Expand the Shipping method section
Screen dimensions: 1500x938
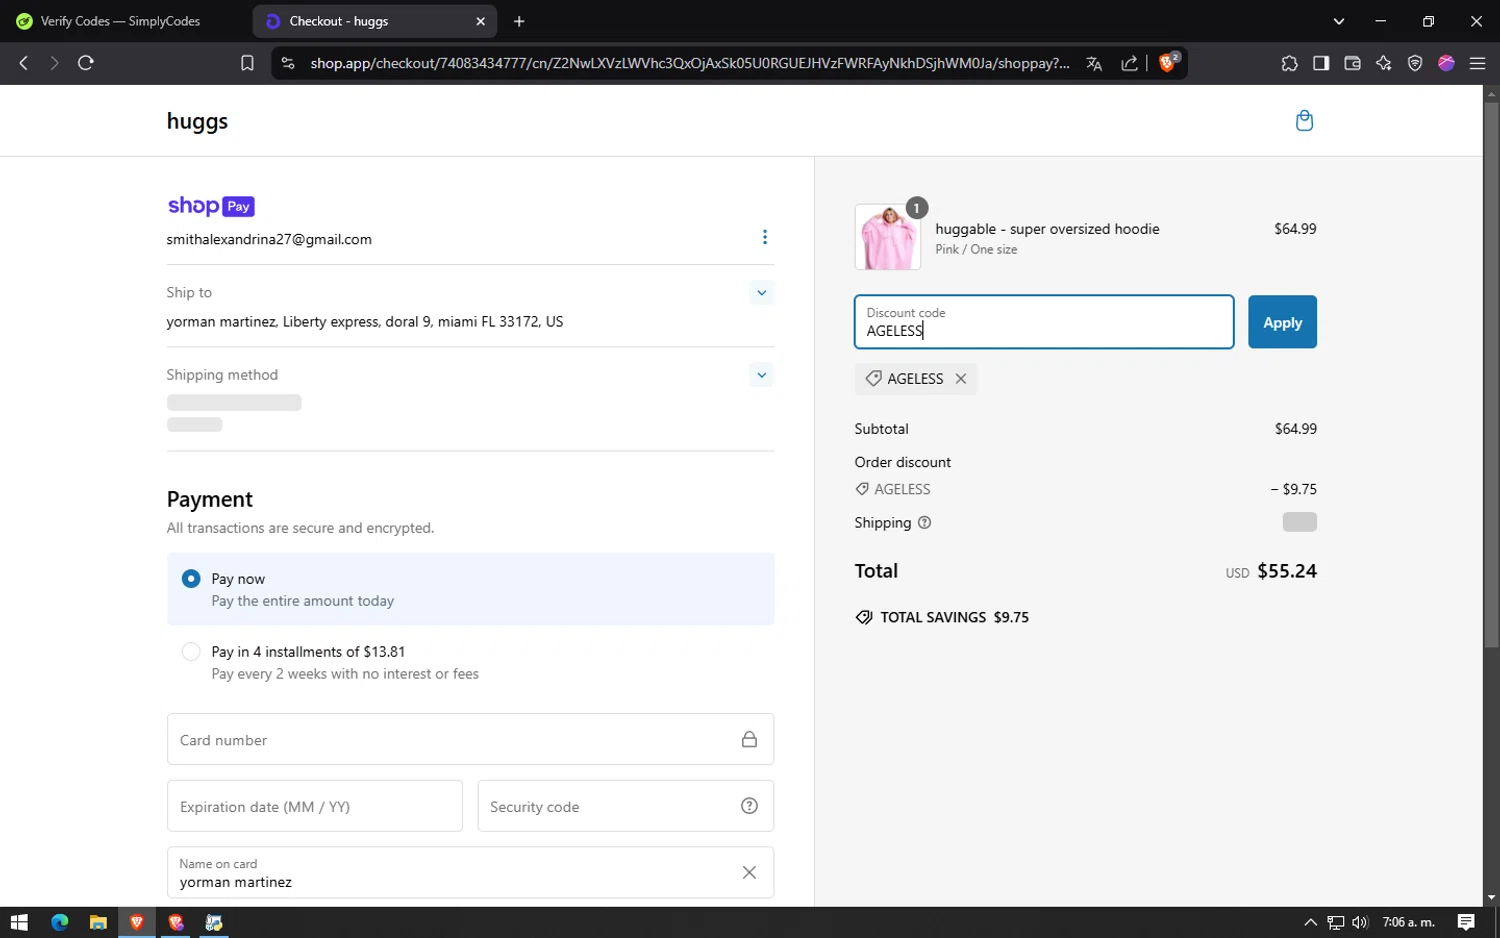coord(762,375)
